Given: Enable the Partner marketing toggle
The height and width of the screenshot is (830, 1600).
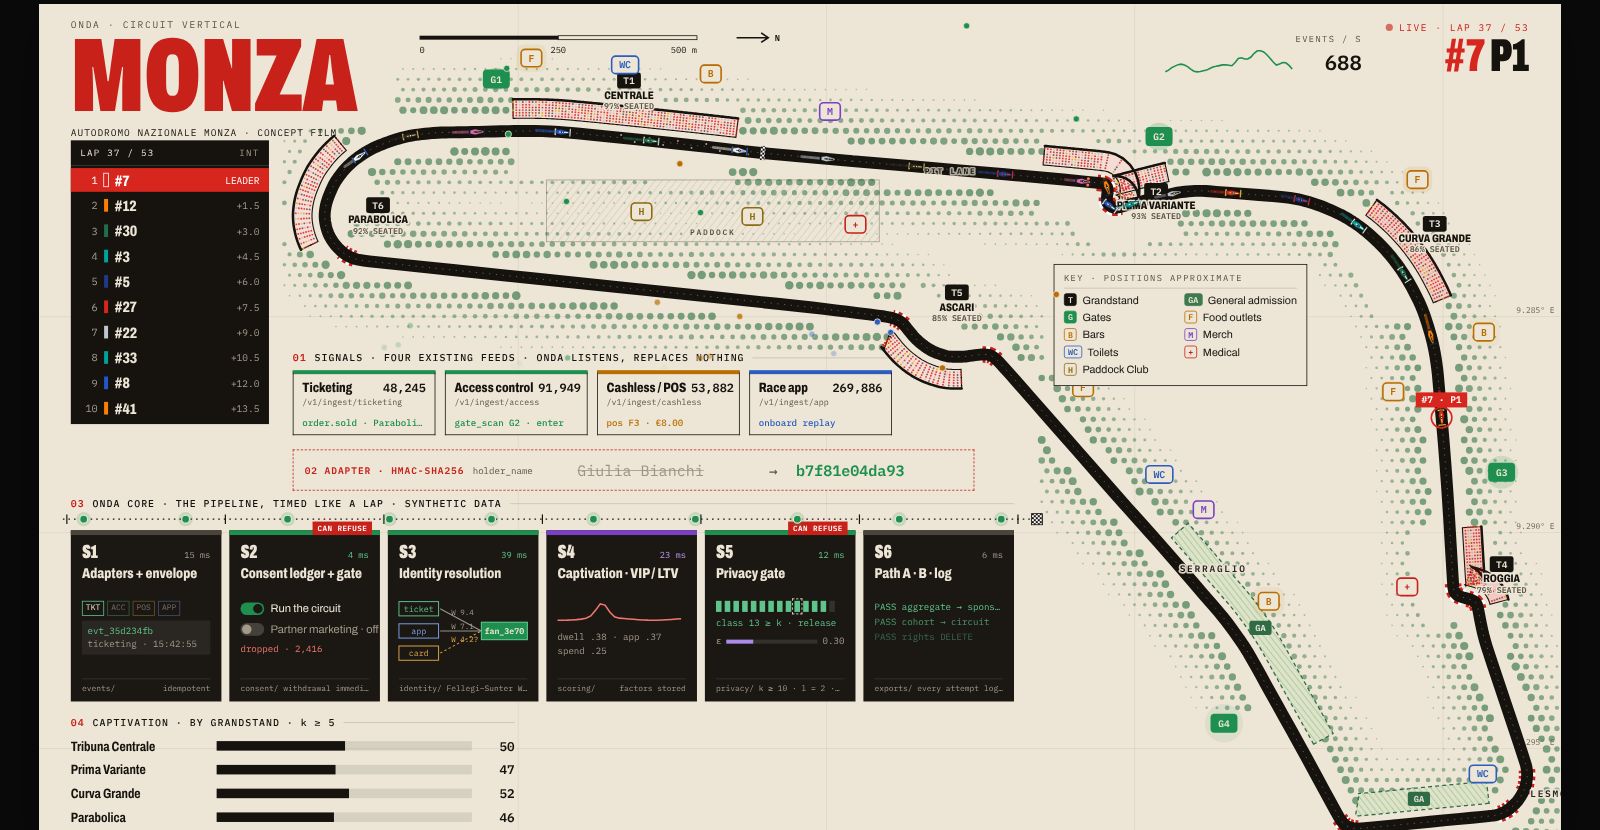Looking at the screenshot, I should tap(252, 629).
